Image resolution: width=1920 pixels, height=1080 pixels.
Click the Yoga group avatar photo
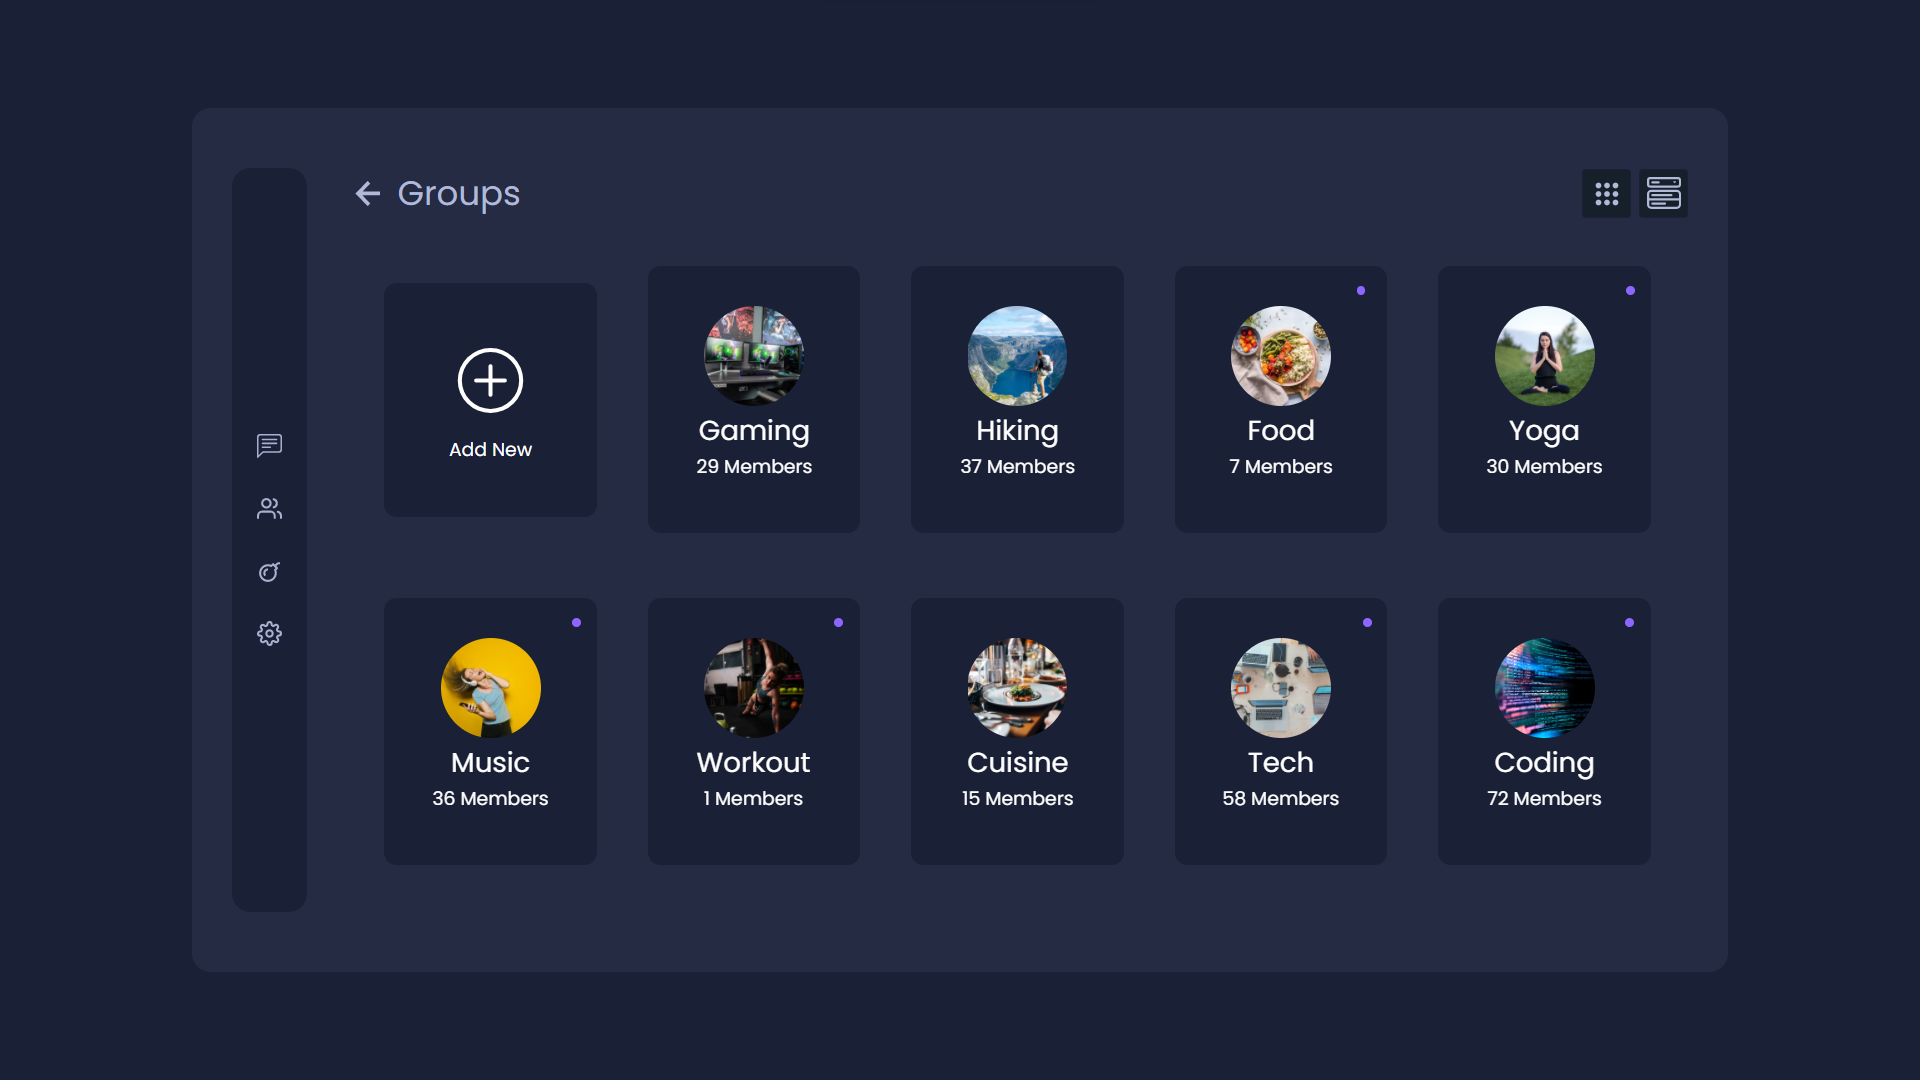1543,356
